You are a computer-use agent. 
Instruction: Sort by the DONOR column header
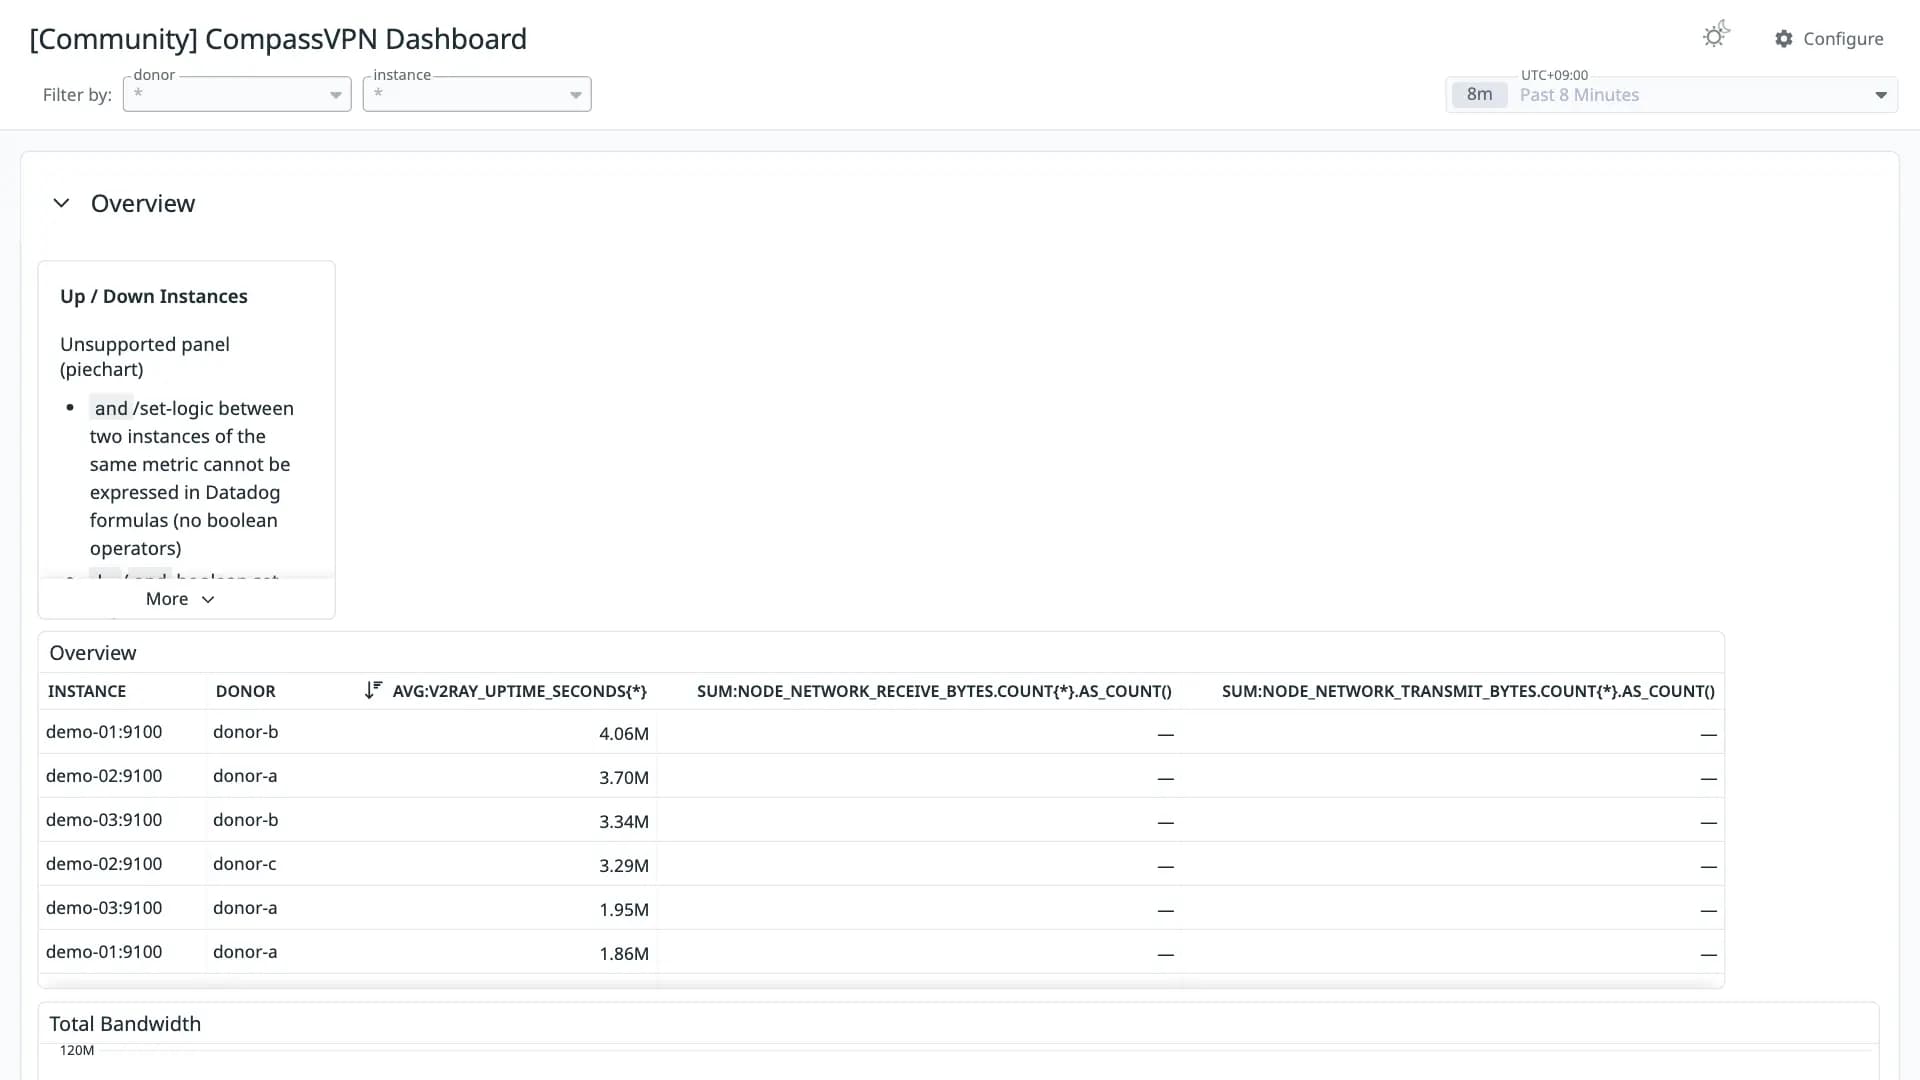pyautogui.click(x=245, y=691)
